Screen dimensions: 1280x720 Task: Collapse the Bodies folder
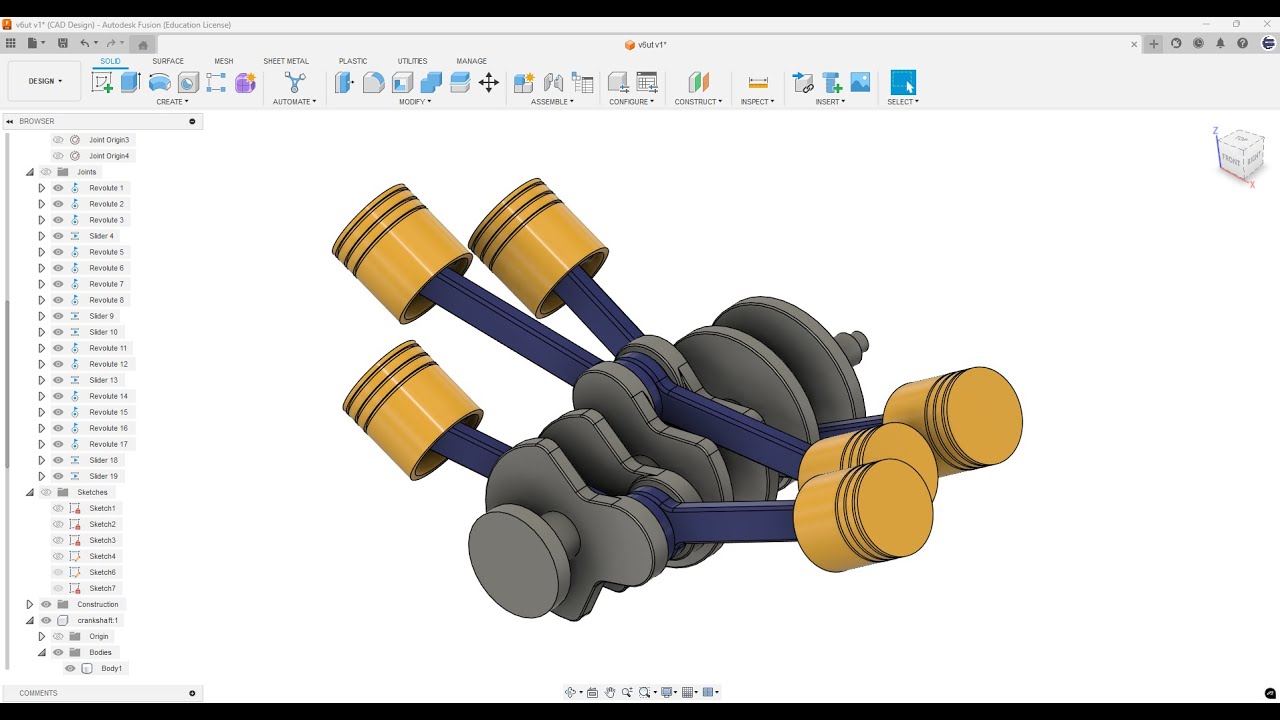(x=42, y=652)
